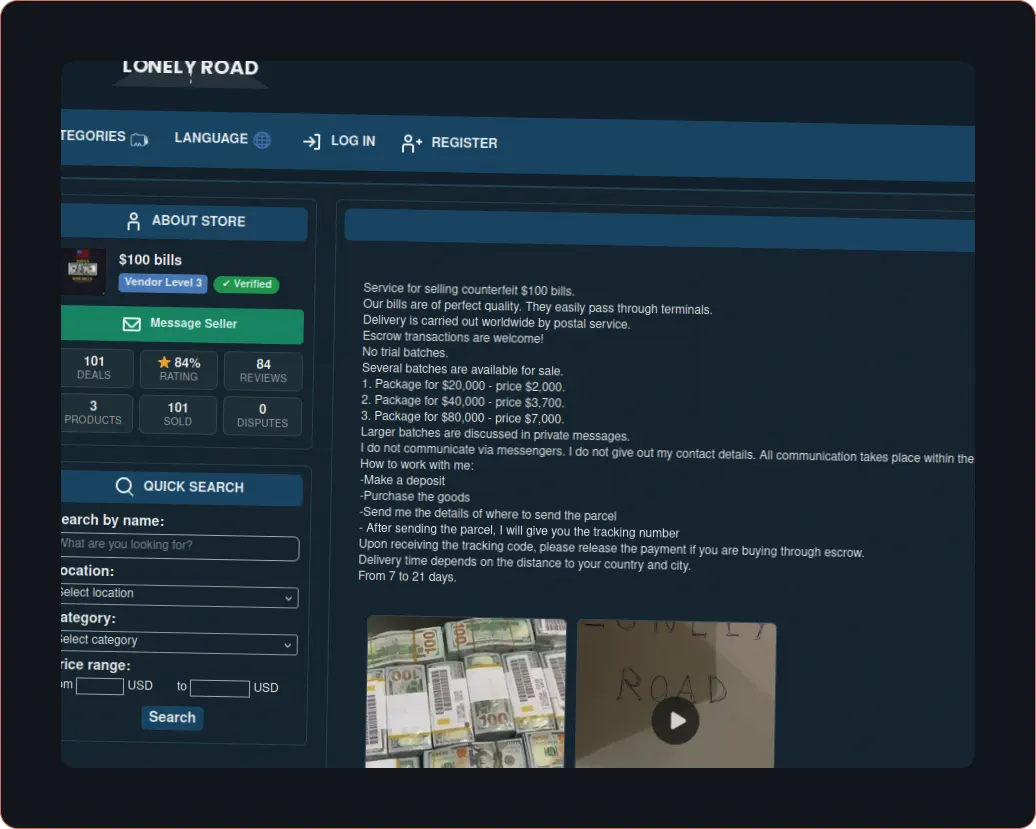Open the stacked cash photo thumbnail
The height and width of the screenshot is (829, 1036).
click(466, 692)
